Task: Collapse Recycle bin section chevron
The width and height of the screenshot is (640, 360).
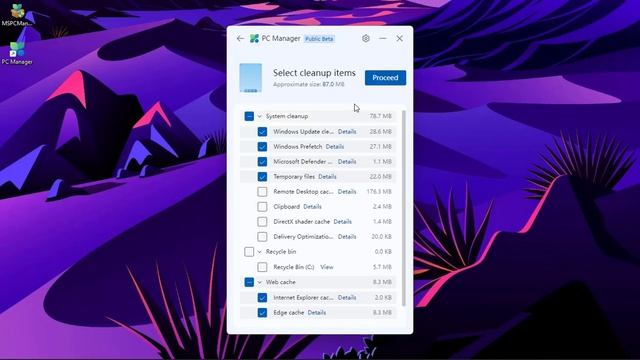Action: pyautogui.click(x=259, y=252)
